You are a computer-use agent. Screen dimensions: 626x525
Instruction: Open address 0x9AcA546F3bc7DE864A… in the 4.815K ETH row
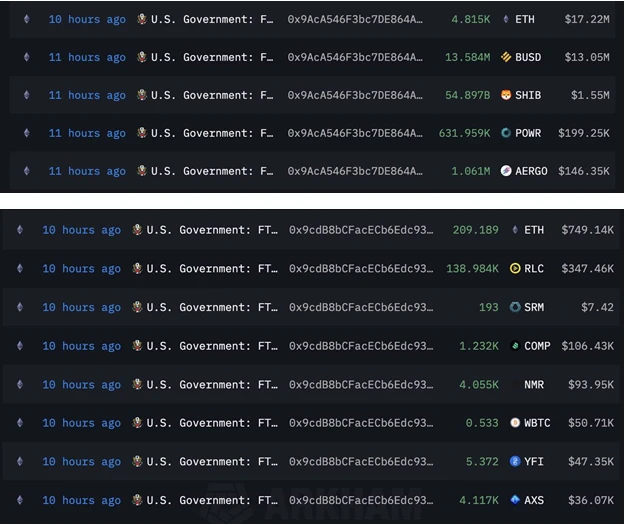355,19
